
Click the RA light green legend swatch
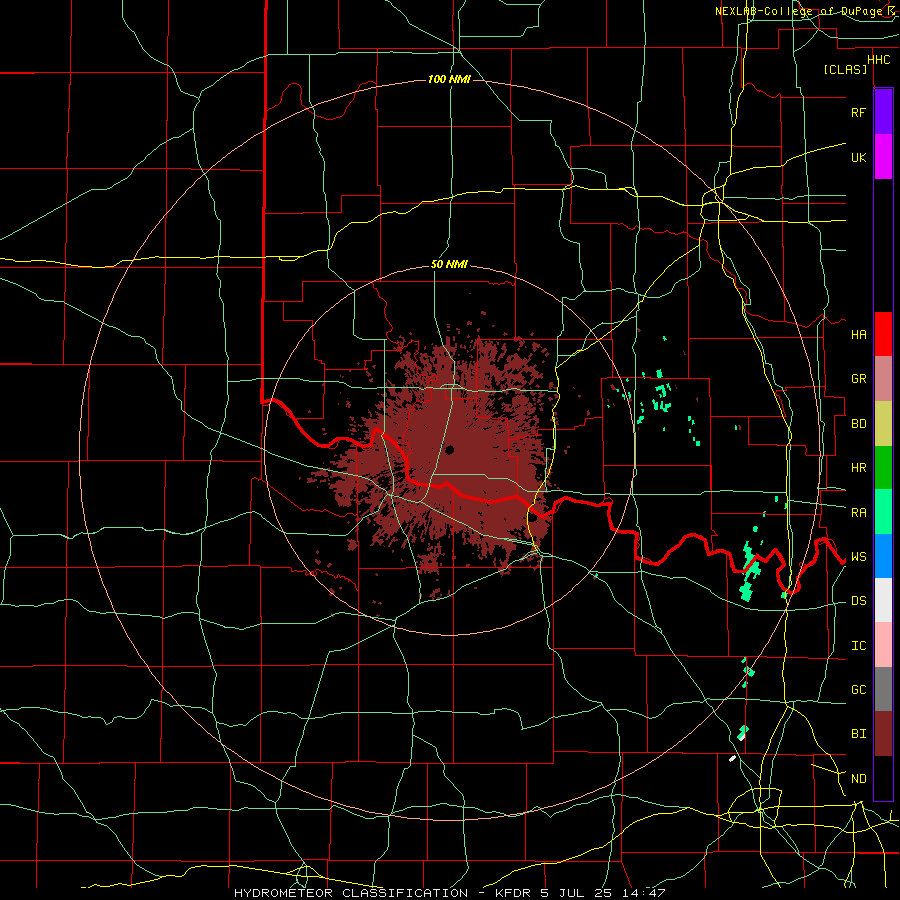pos(883,512)
